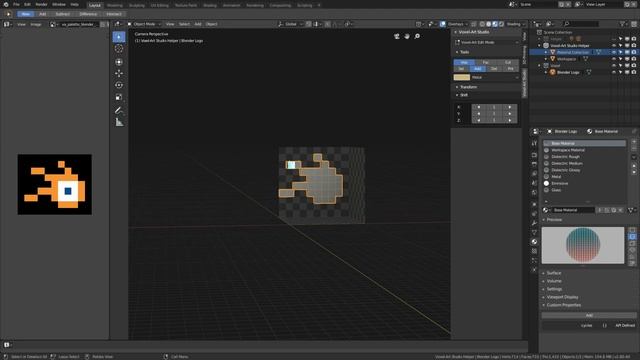Toggle visibility eye for Workspace object
Image resolution: width=640 pixels, height=360 pixels.
coord(614,59)
